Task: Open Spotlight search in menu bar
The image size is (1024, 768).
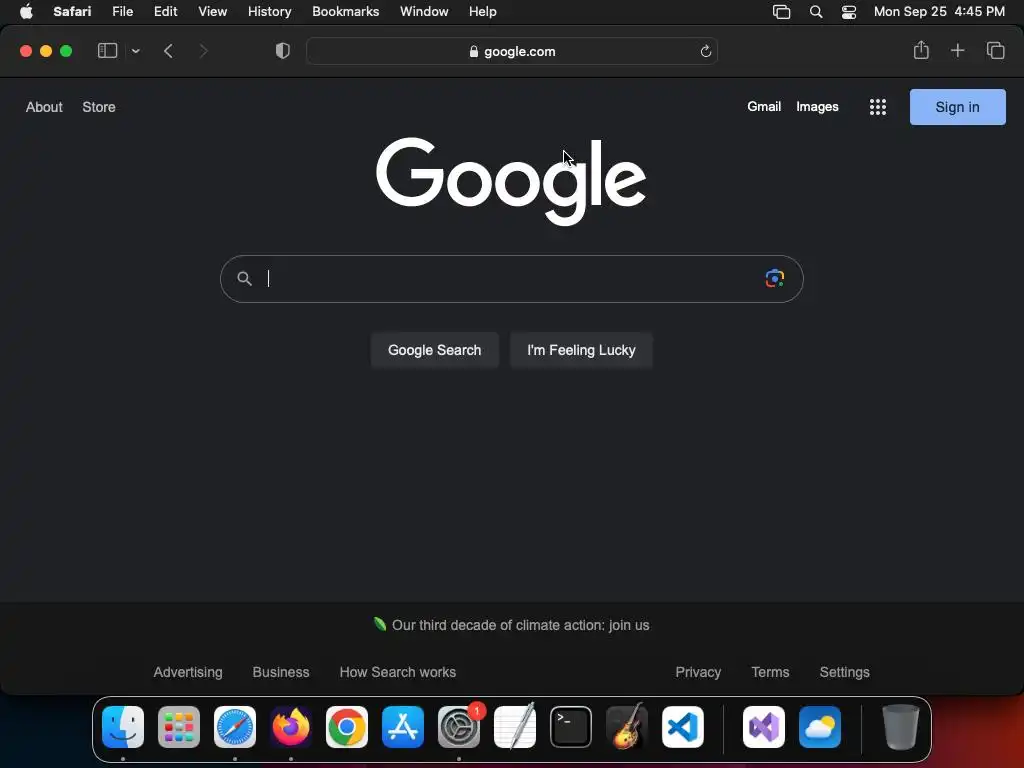Action: click(x=816, y=12)
